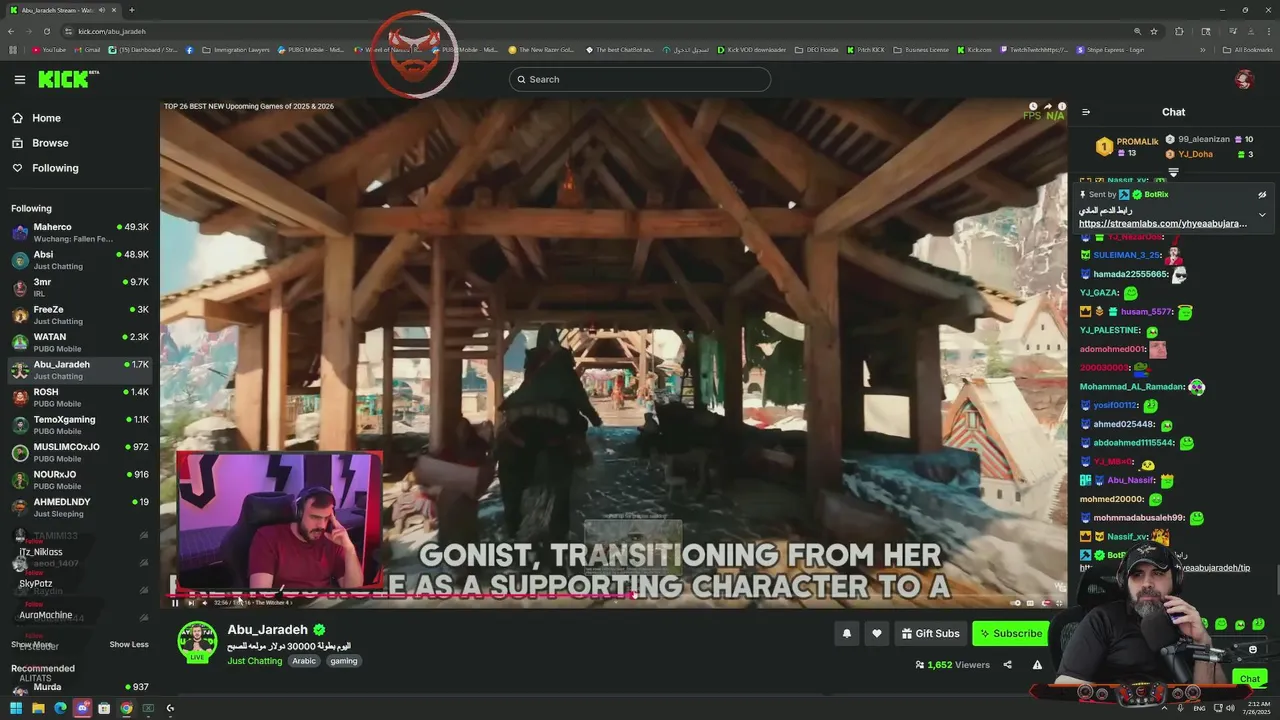Screen dimensions: 1280x720
Task: Reload the browser page
Action: tap(45, 31)
